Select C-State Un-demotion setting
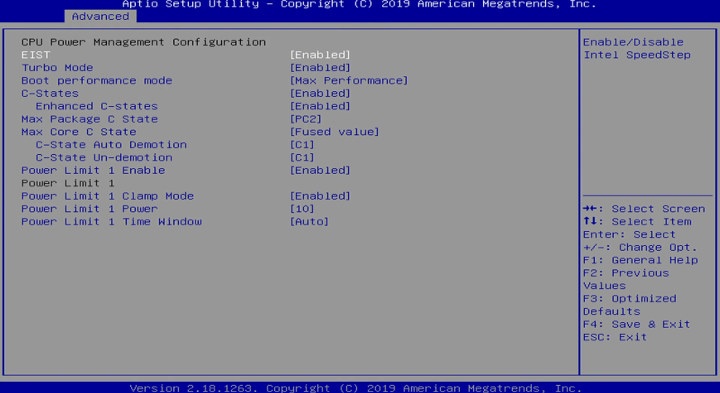The height and width of the screenshot is (393, 720). coord(104,157)
